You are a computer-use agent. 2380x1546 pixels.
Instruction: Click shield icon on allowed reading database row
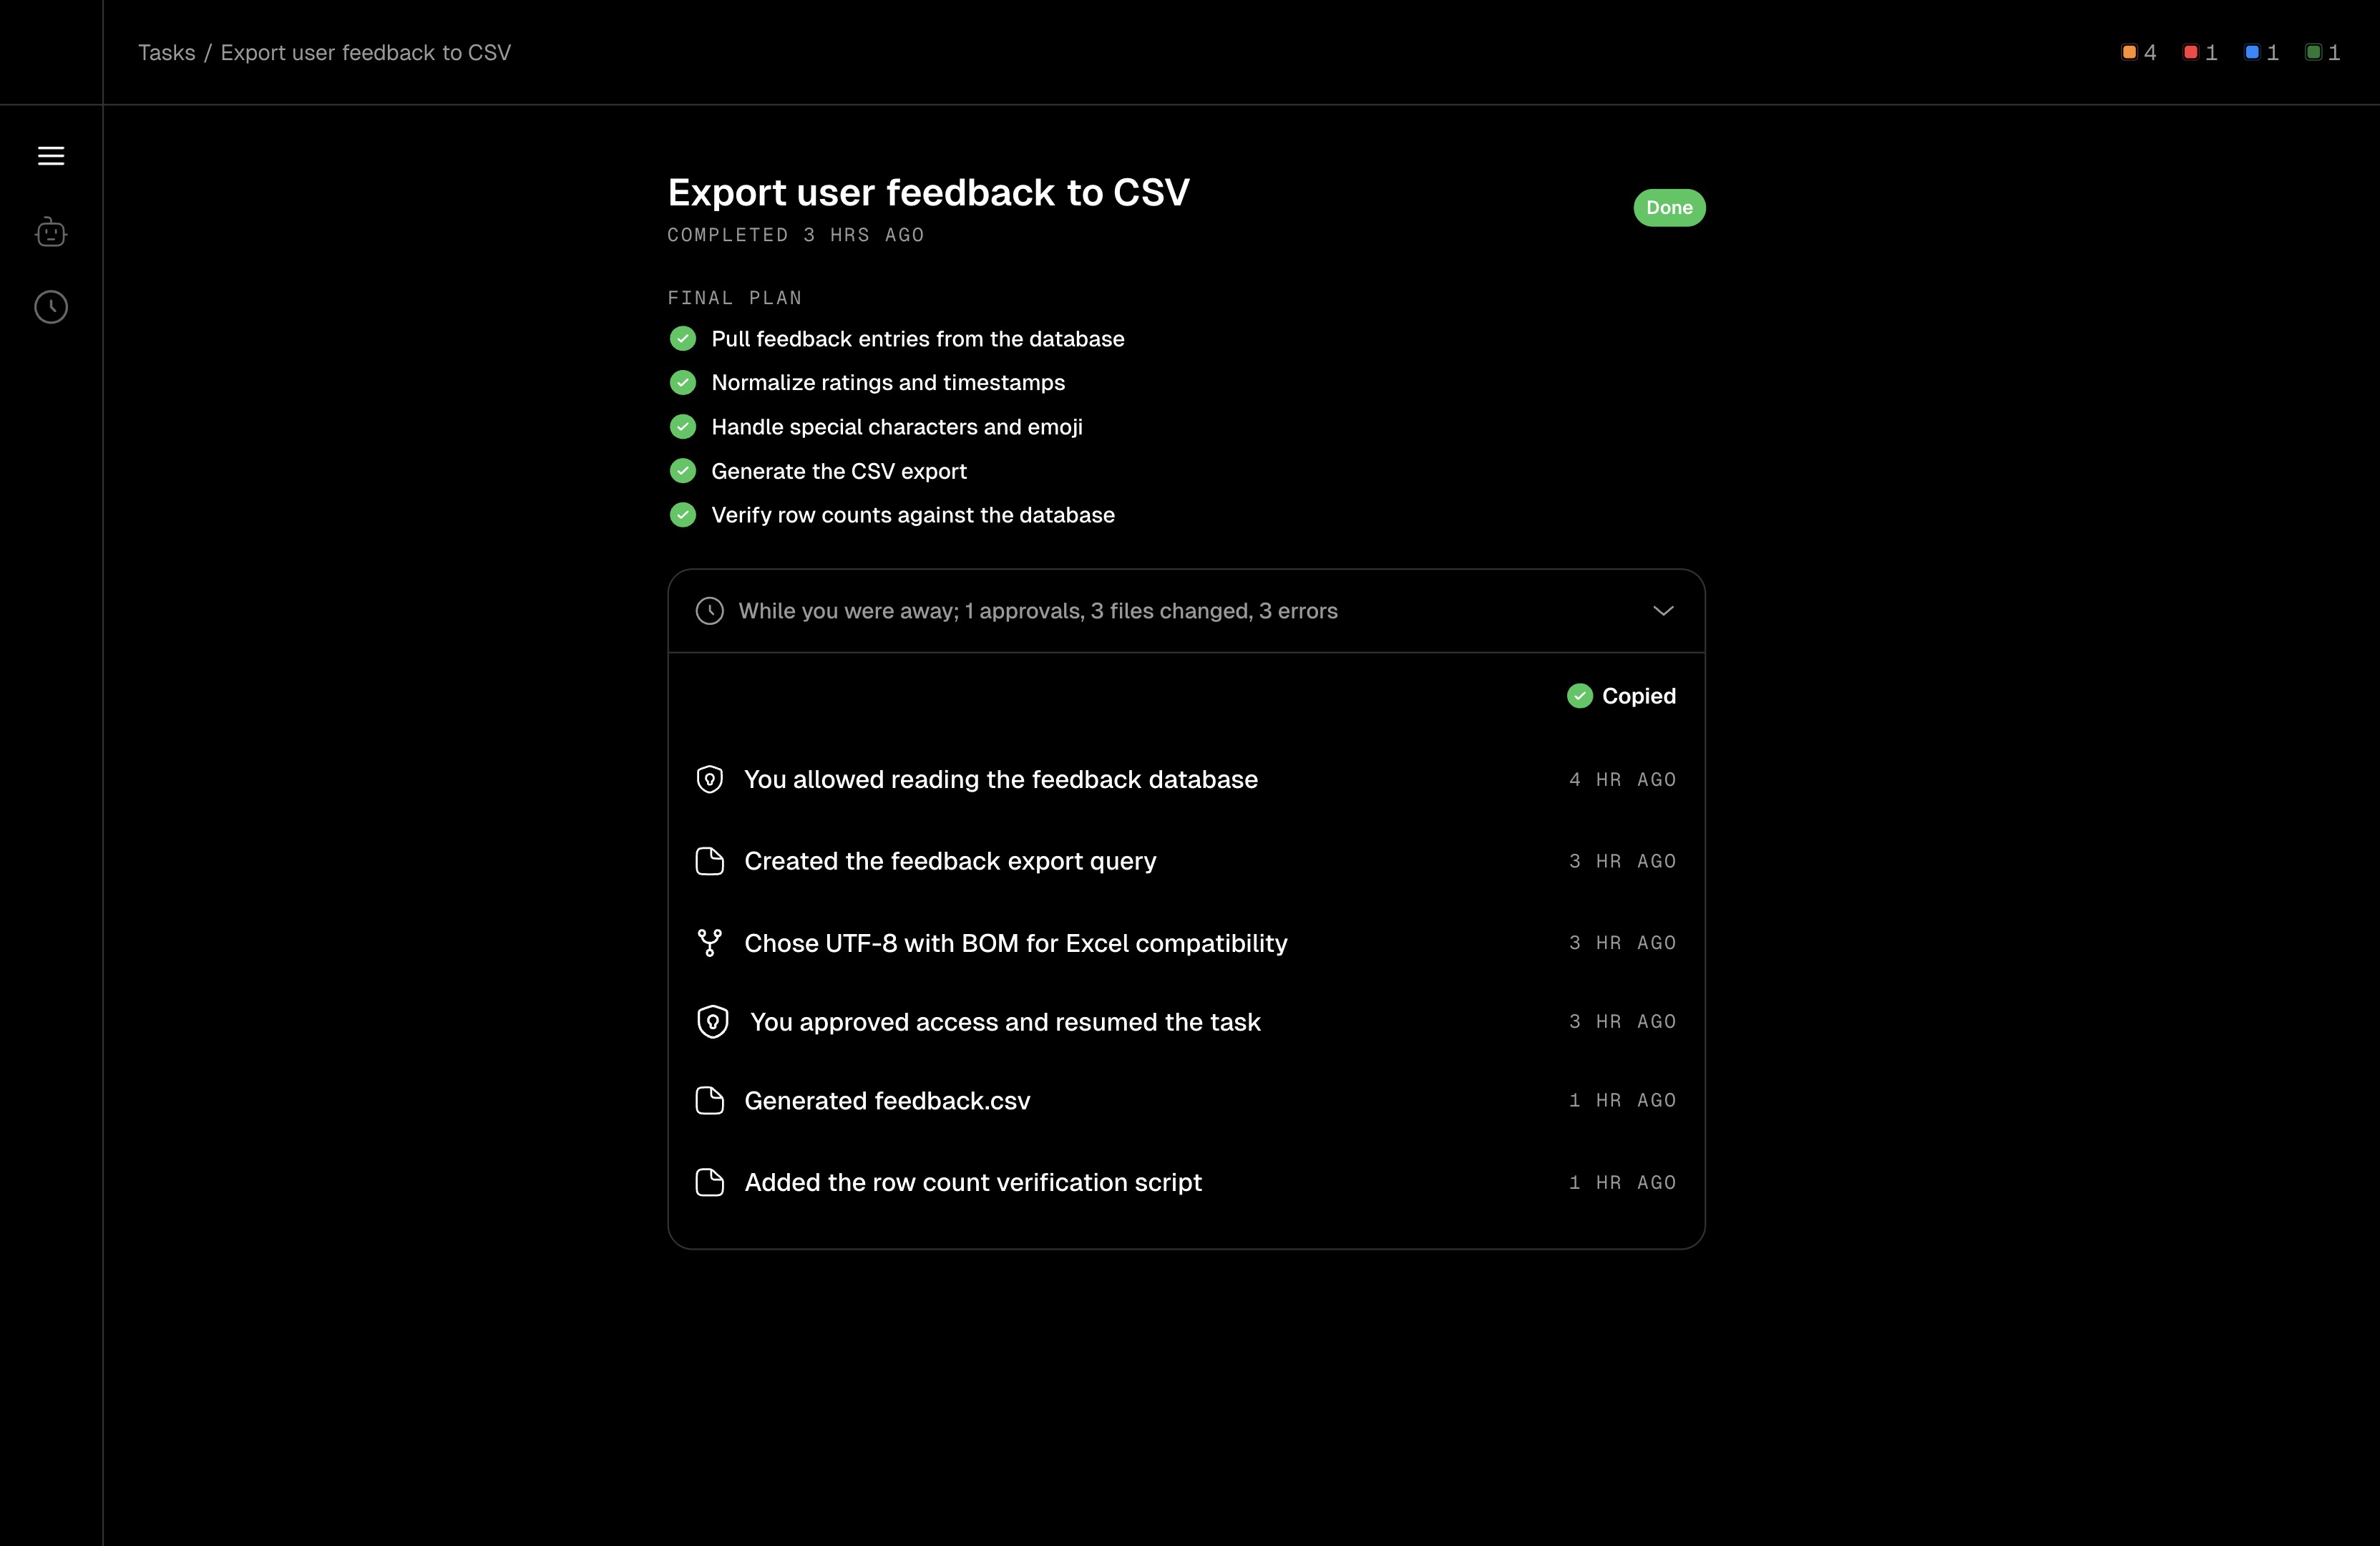click(710, 779)
